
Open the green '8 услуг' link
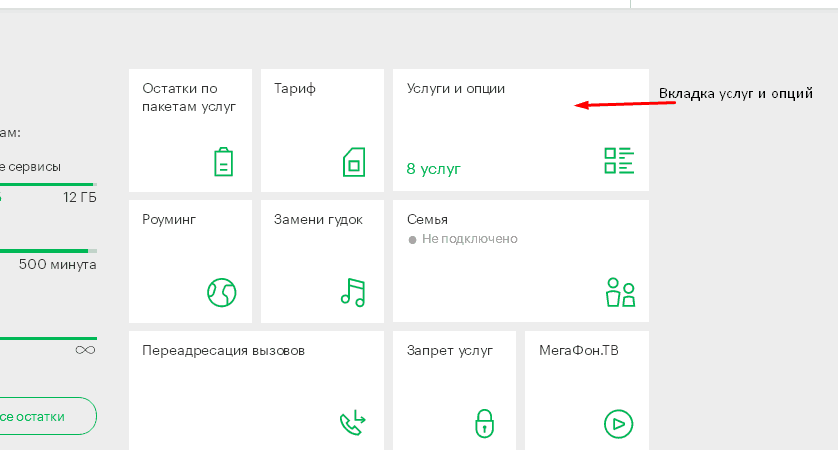(x=433, y=169)
